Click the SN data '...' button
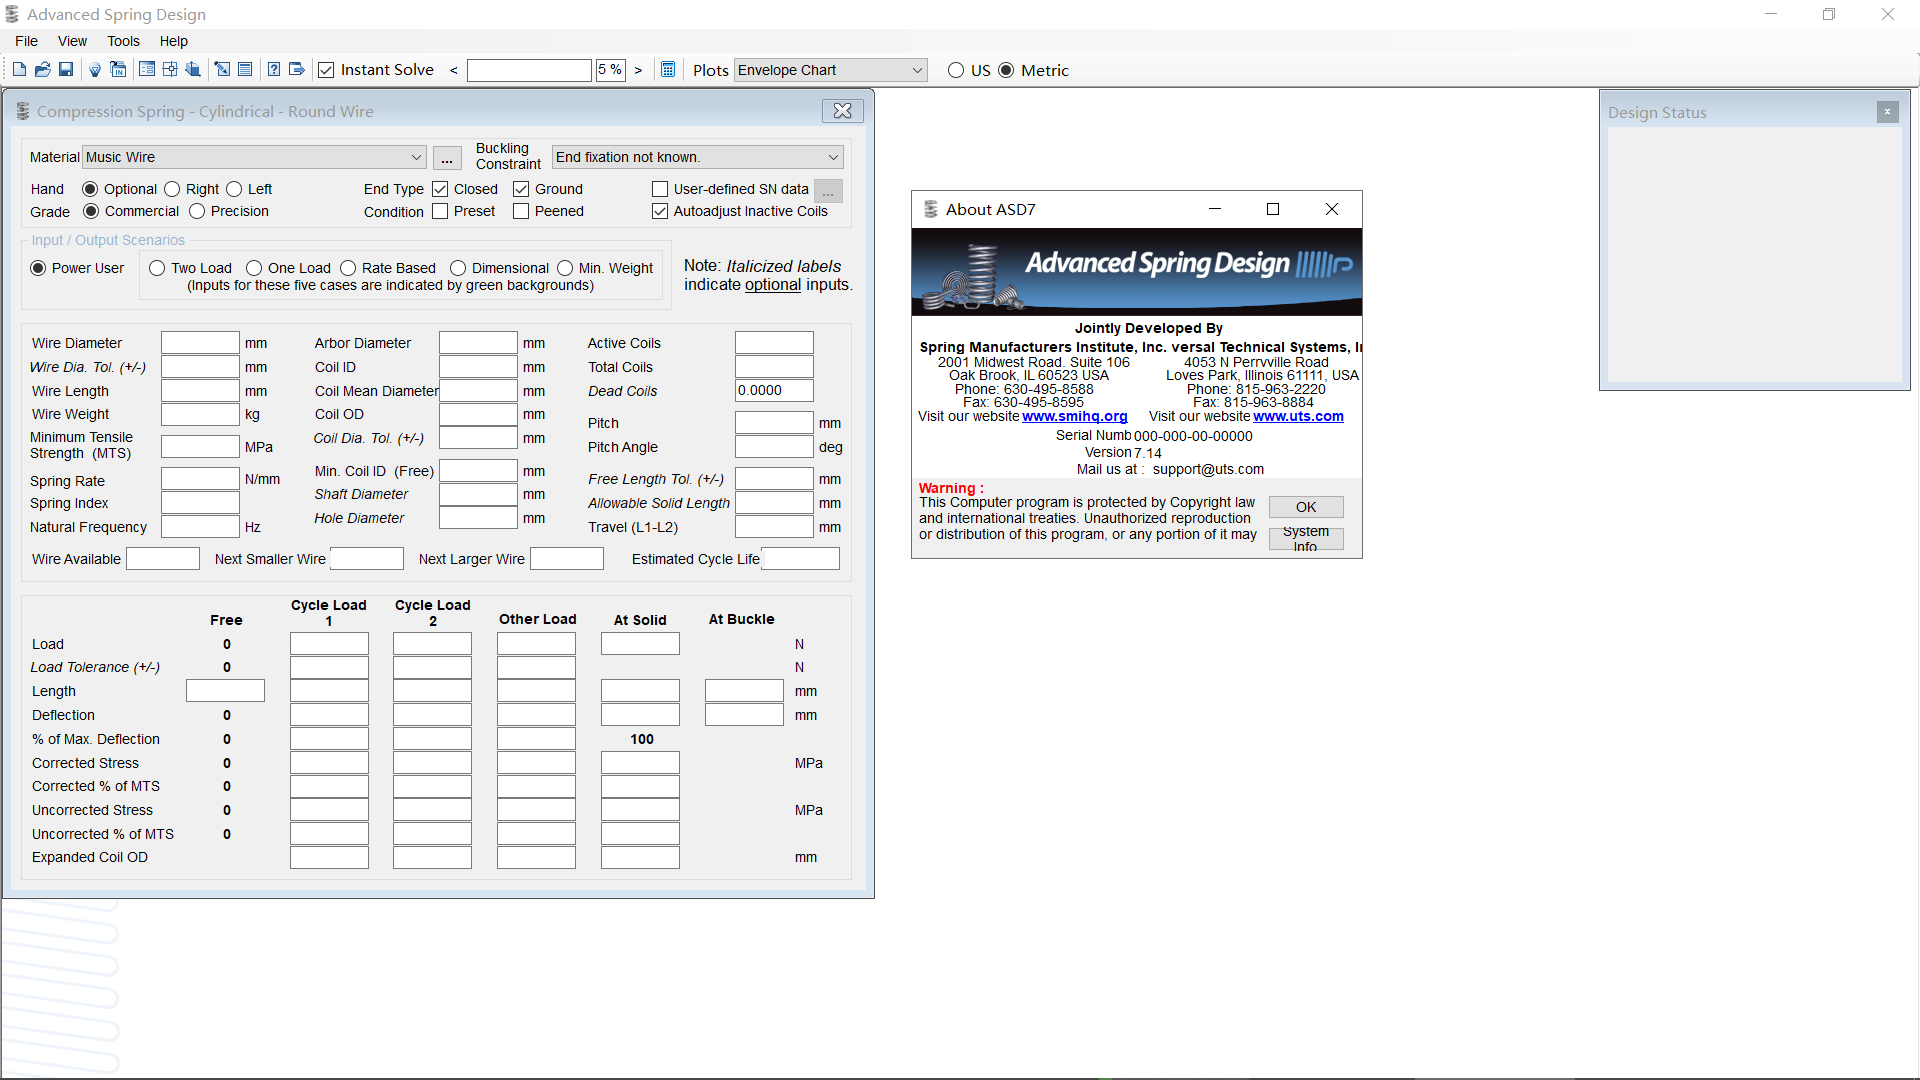The image size is (1920, 1080). tap(828, 191)
